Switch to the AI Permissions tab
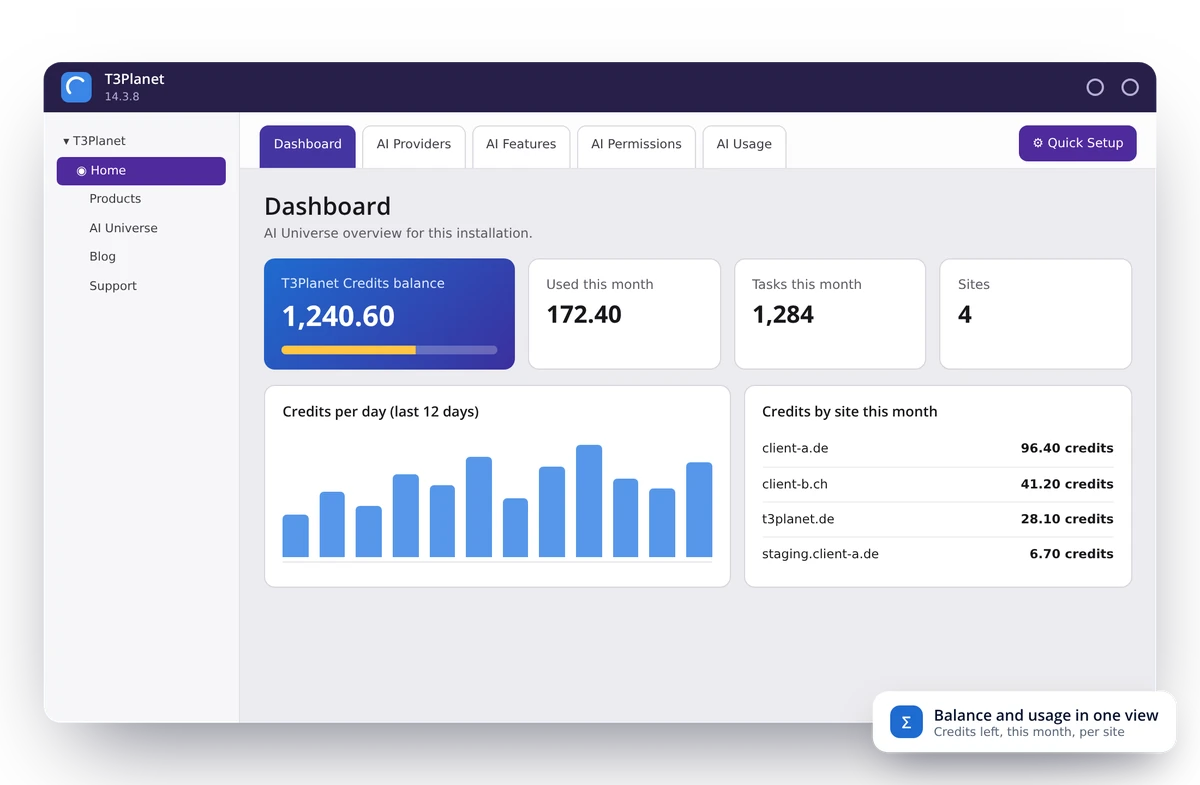Viewport: 1200px width, 785px height. 636,146
